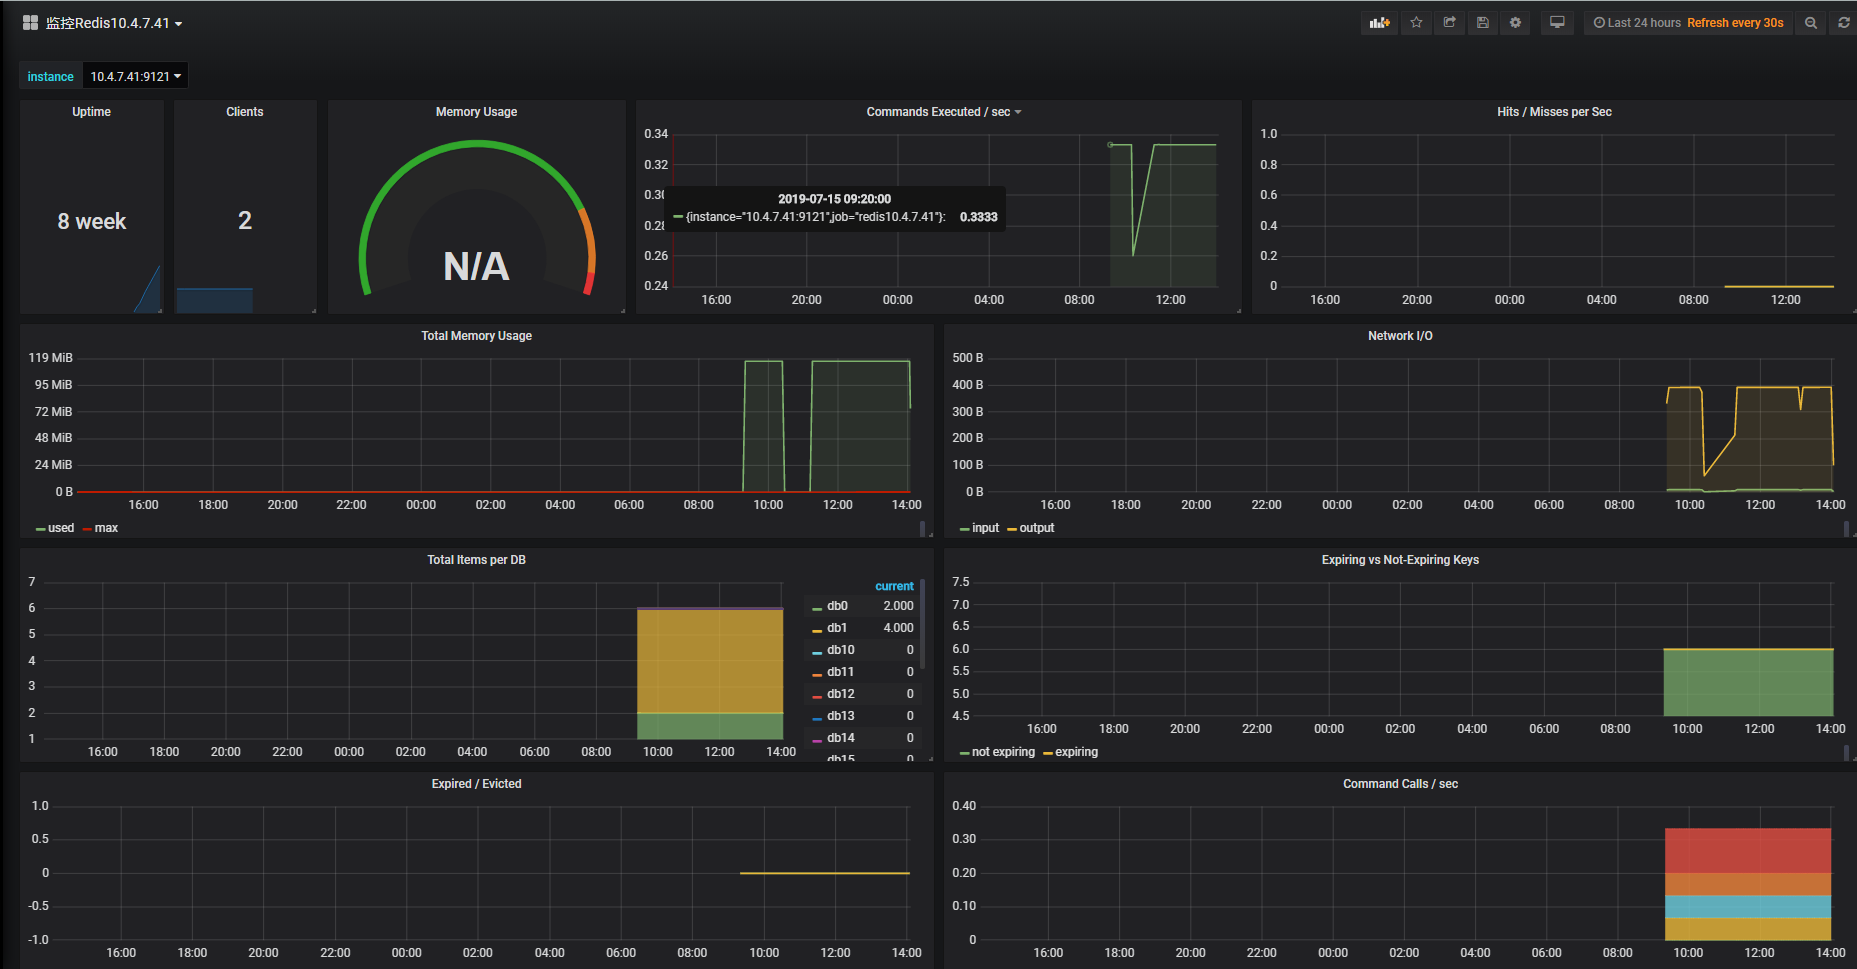Open the Add panel icon
Image resolution: width=1857 pixels, height=969 pixels.
(1380, 22)
